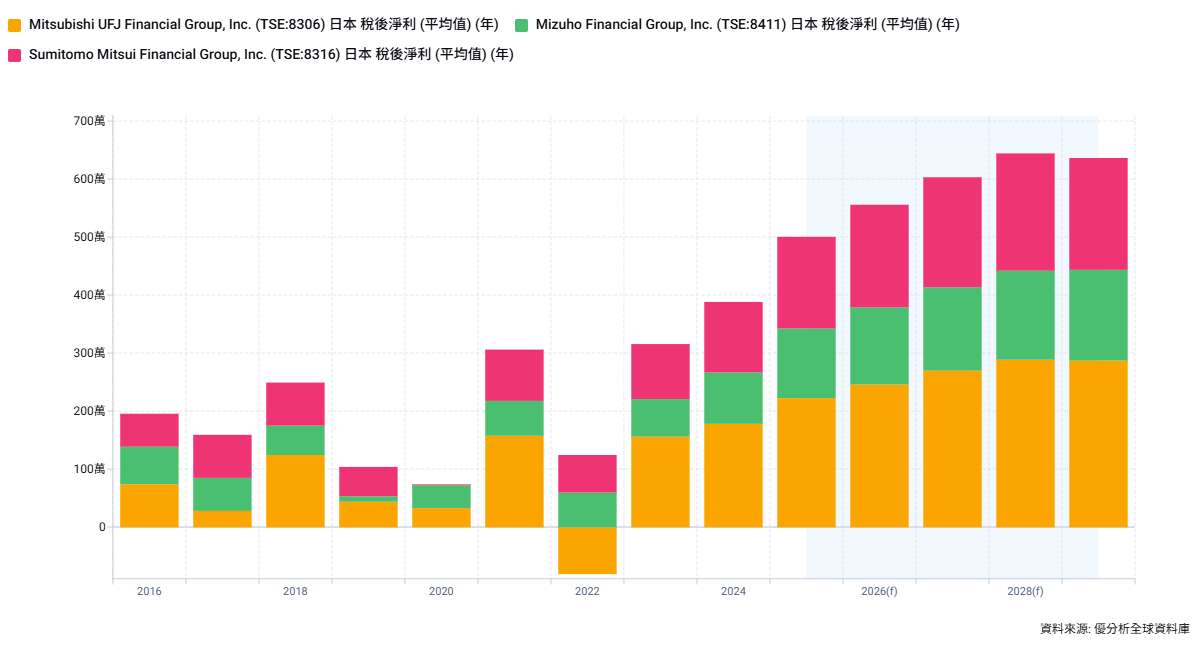Click the orange segment of the 2020 bar
1200x649 pixels.
(x=441, y=518)
